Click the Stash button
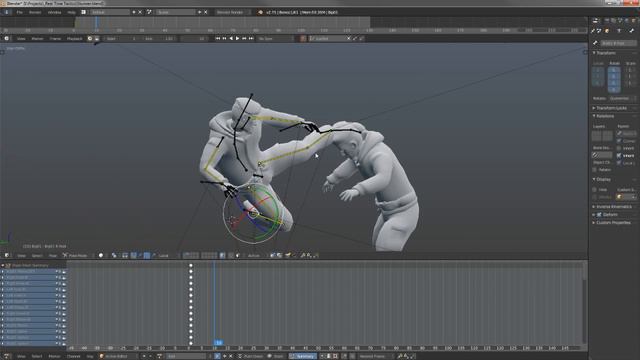The image size is (640, 360). [x=276, y=356]
